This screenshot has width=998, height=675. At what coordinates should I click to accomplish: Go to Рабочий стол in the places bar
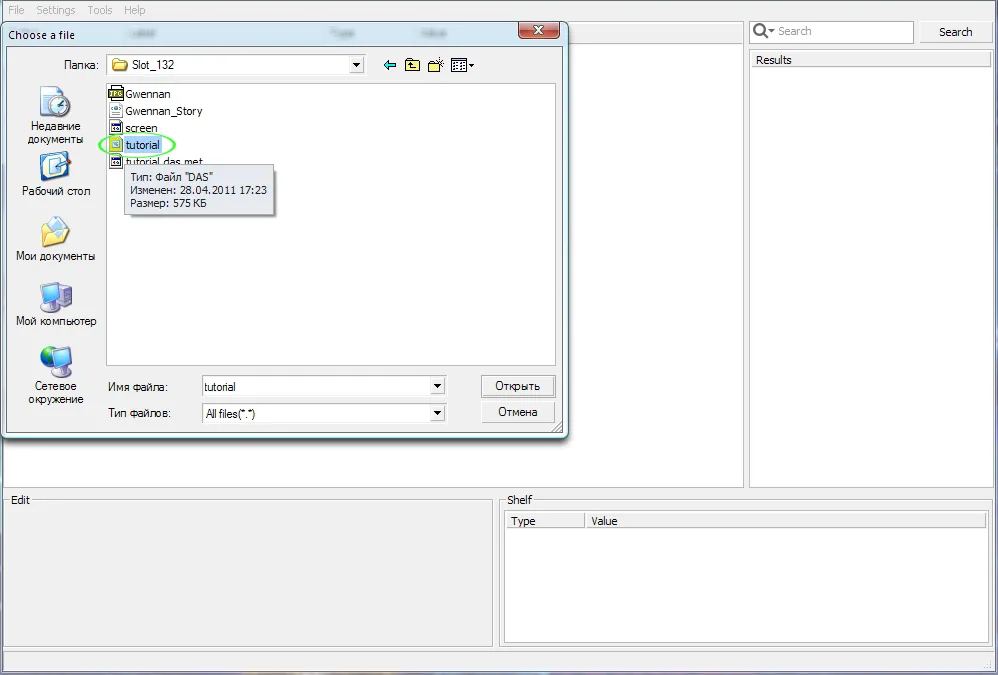[x=55, y=175]
